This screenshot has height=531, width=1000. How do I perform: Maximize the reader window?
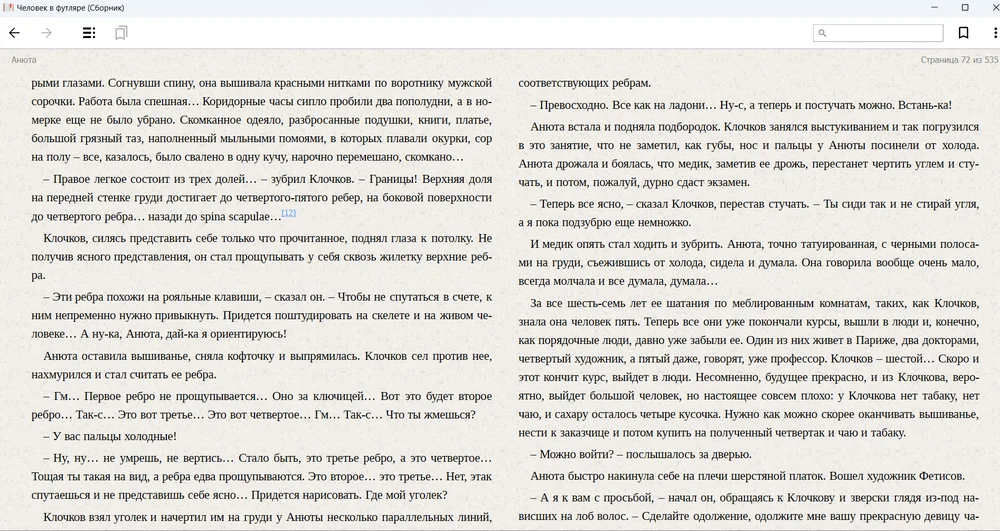965,8
